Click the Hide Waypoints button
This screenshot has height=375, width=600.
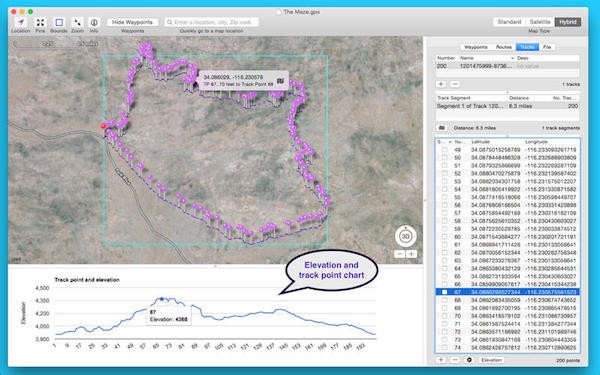132,22
